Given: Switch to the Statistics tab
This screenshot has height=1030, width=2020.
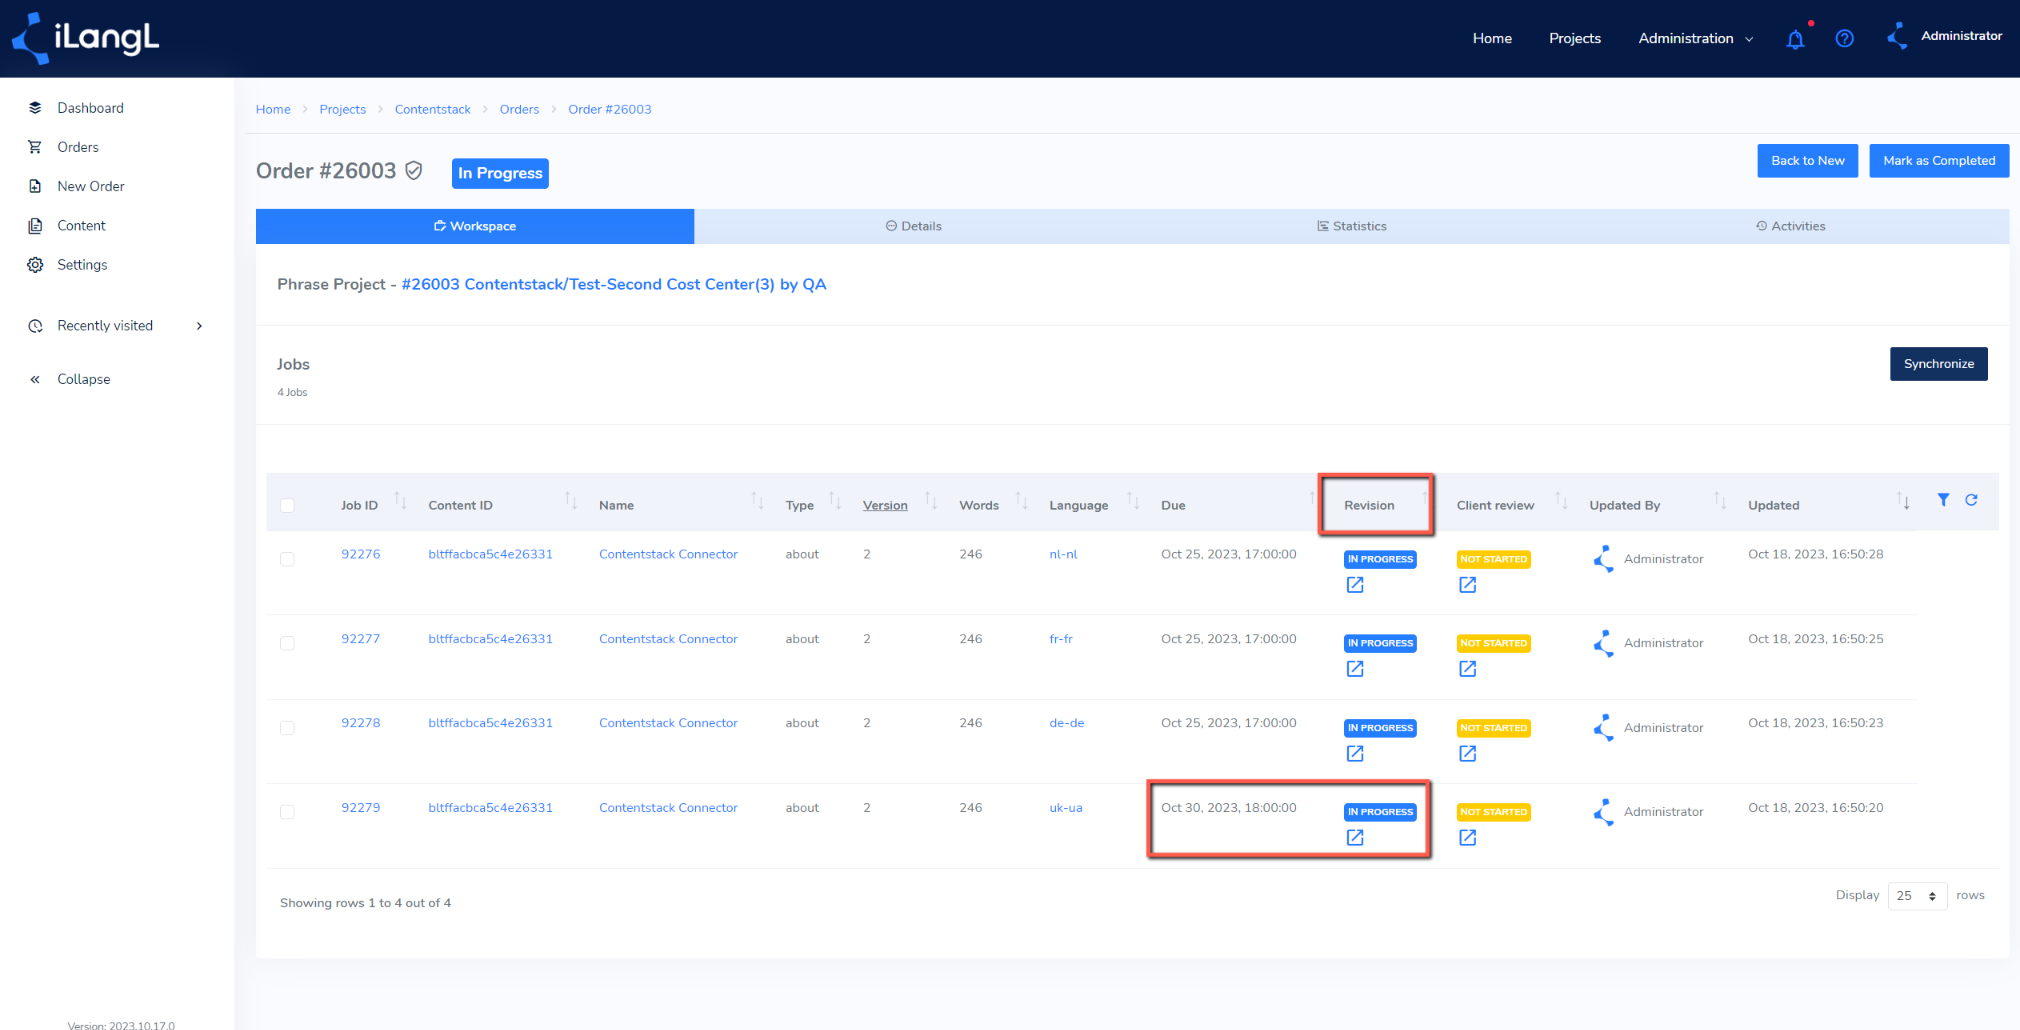Looking at the screenshot, I should [1352, 226].
